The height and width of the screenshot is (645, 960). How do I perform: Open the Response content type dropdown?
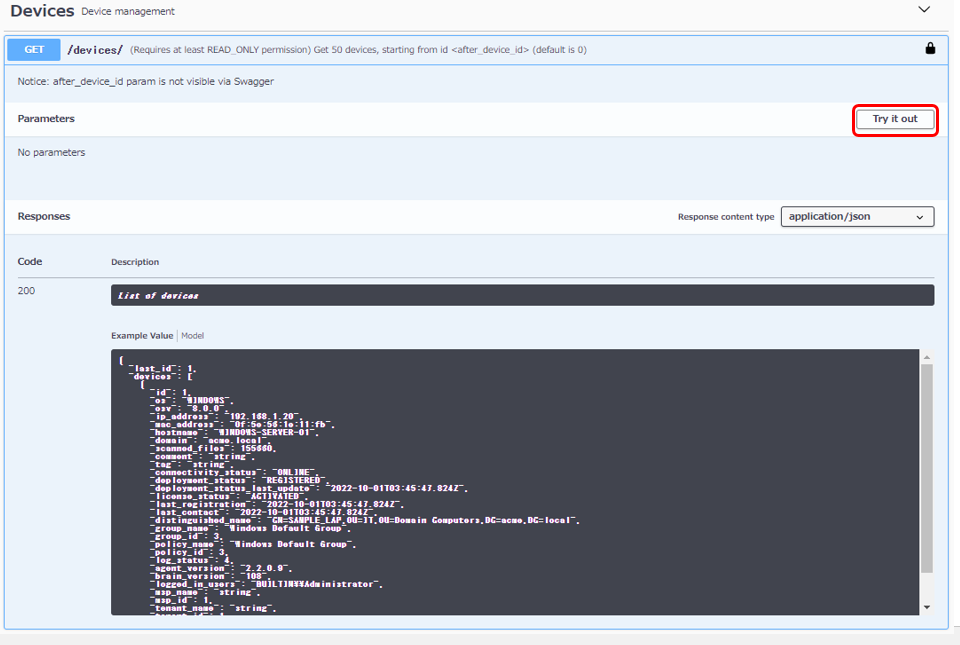point(857,216)
